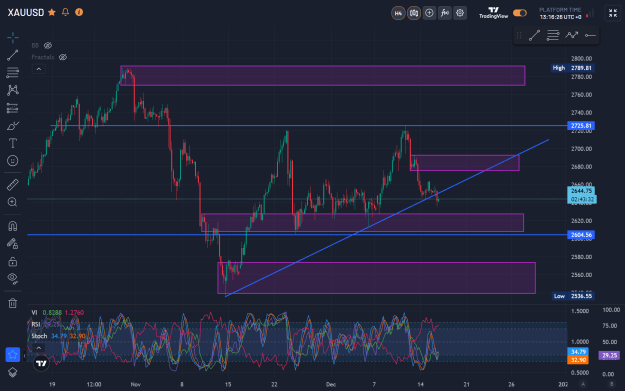Viewport: 625px width, 391px height.
Task: Click the Low 2536.55 price label
Action: [x=574, y=296]
